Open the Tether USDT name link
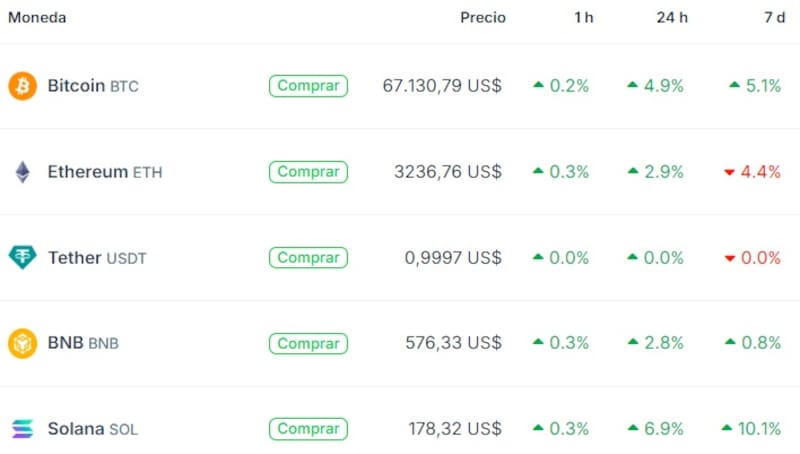The image size is (800, 454). tap(96, 258)
